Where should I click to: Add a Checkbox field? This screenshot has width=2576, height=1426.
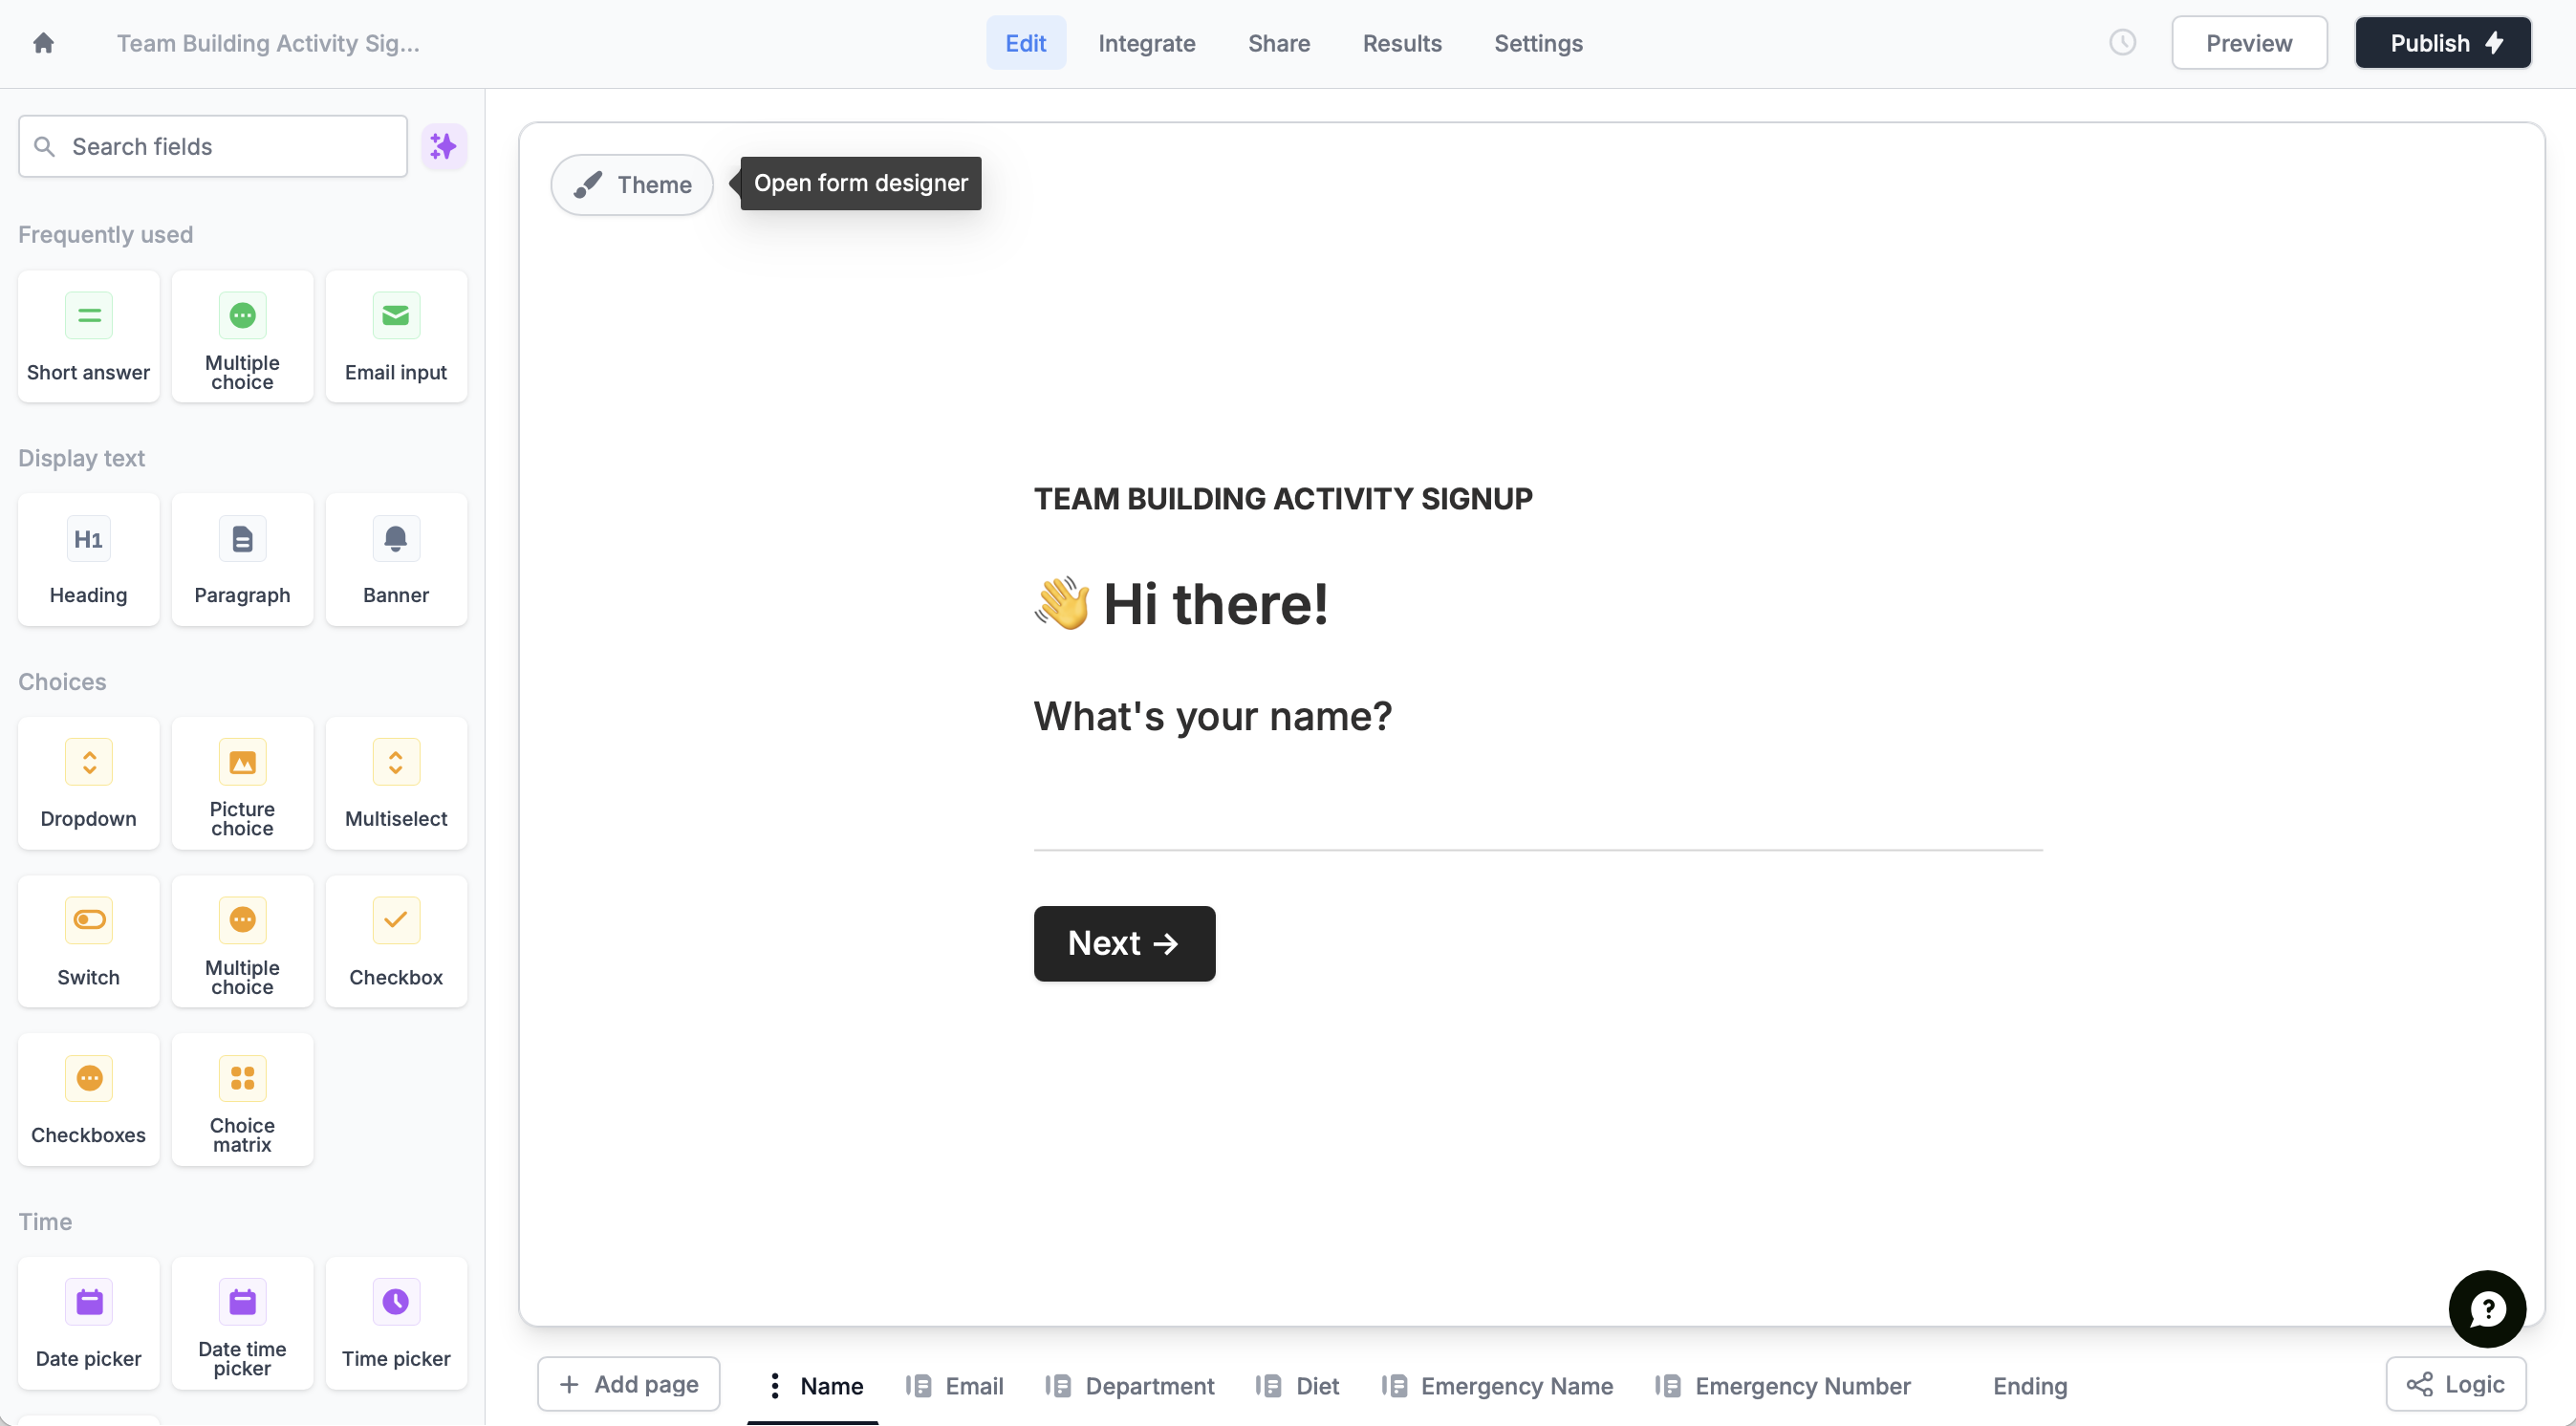pos(396,942)
